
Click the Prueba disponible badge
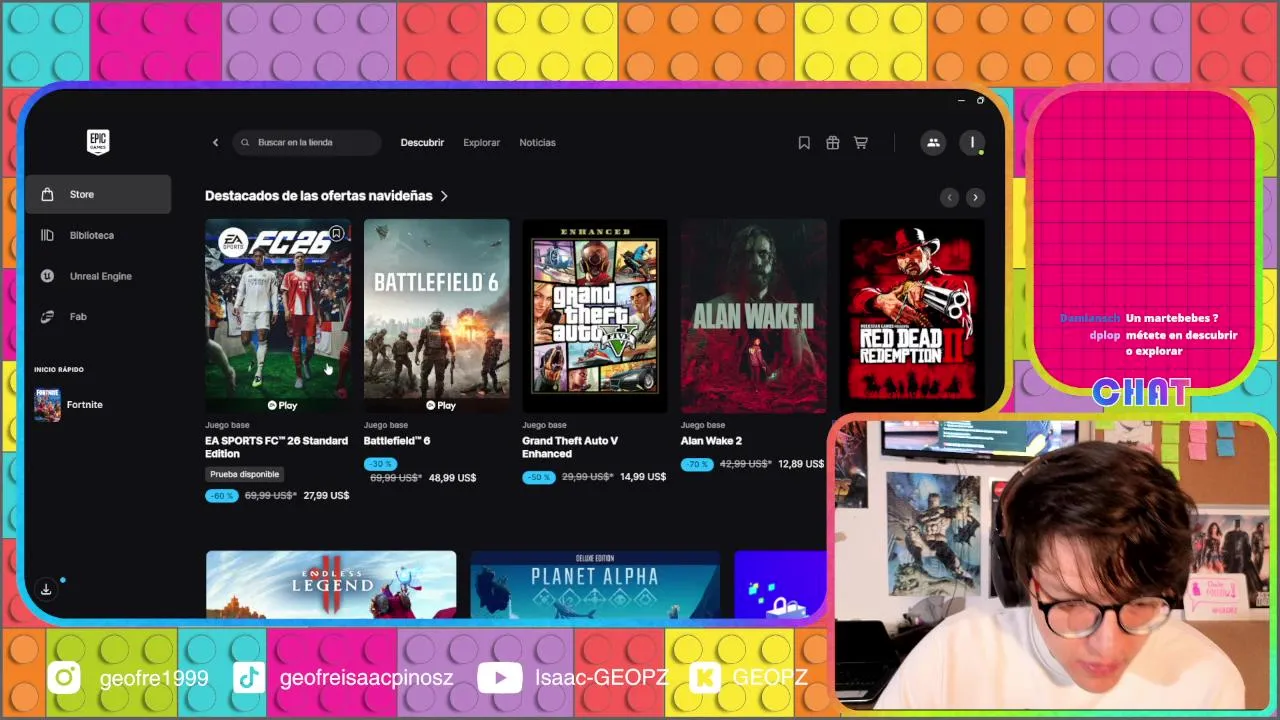245,474
